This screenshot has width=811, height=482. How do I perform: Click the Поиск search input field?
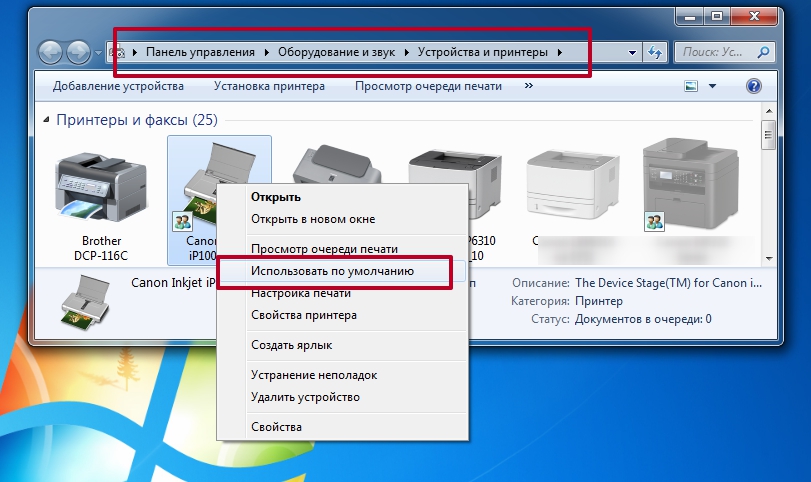click(714, 52)
